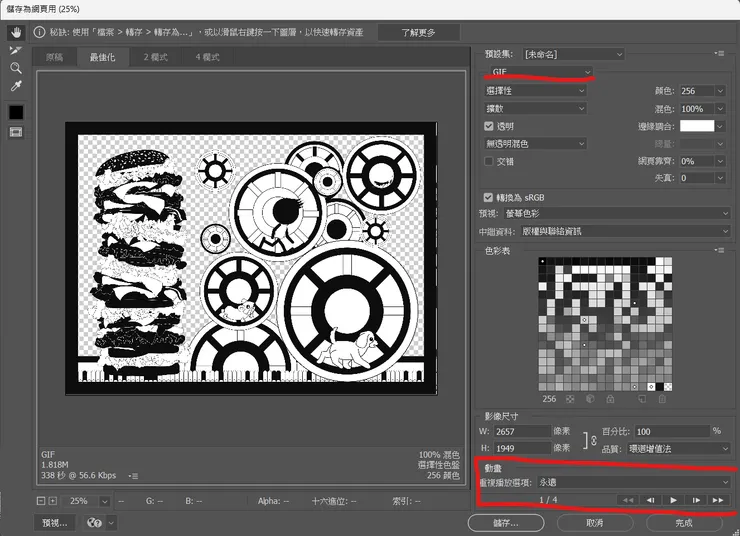
Task: Click the optimized image preview
Action: [251, 259]
